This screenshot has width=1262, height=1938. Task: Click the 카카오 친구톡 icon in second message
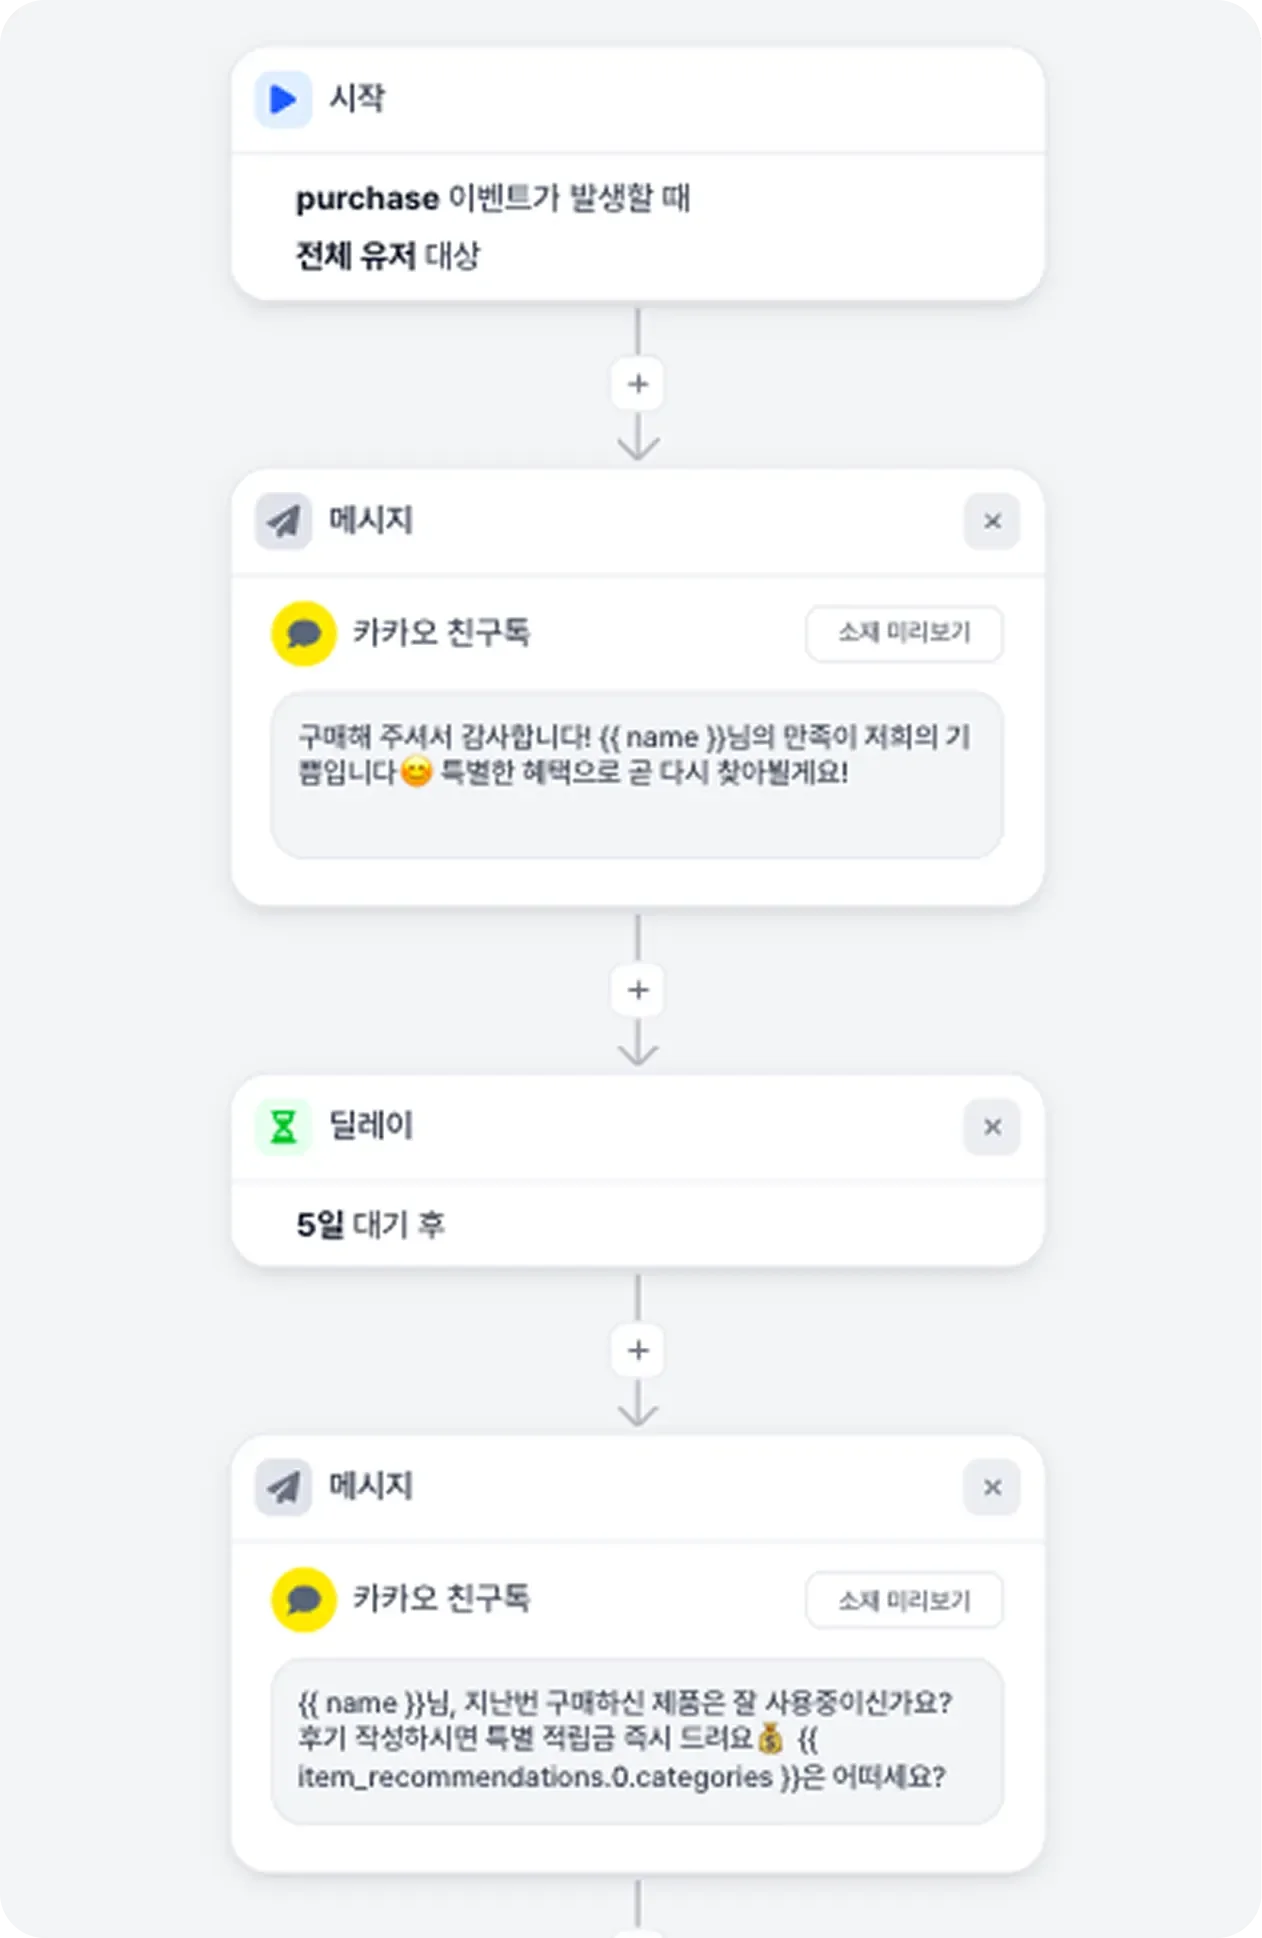pos(303,1599)
